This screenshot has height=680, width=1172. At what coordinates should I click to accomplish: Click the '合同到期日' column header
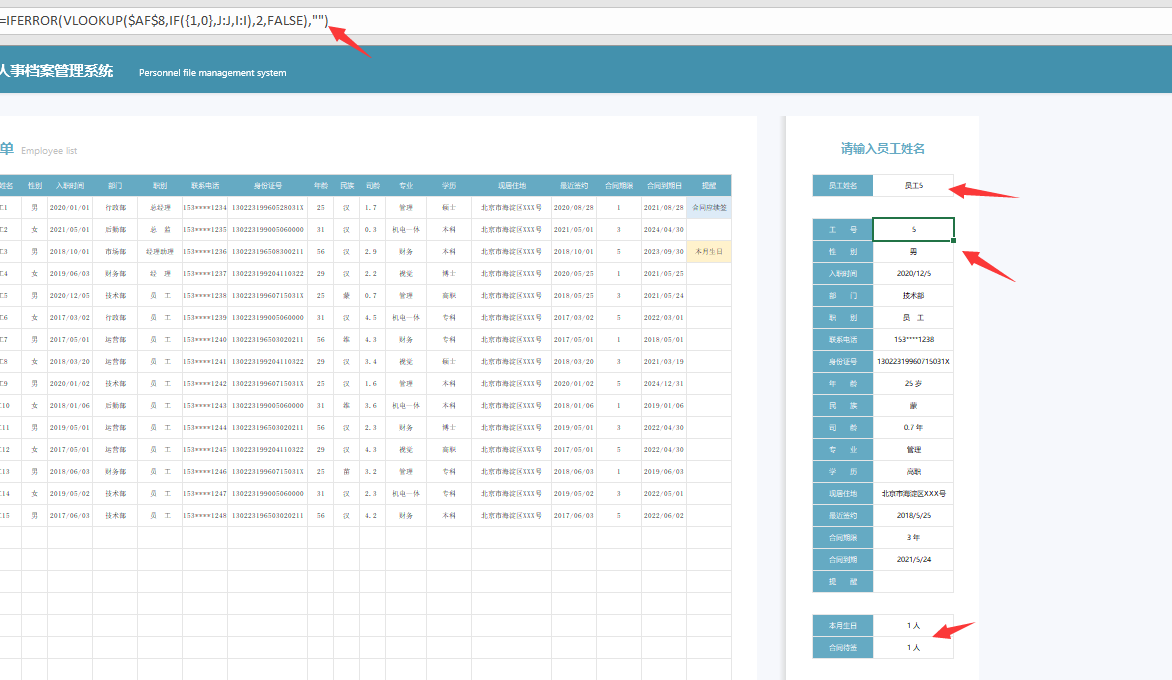(x=664, y=185)
